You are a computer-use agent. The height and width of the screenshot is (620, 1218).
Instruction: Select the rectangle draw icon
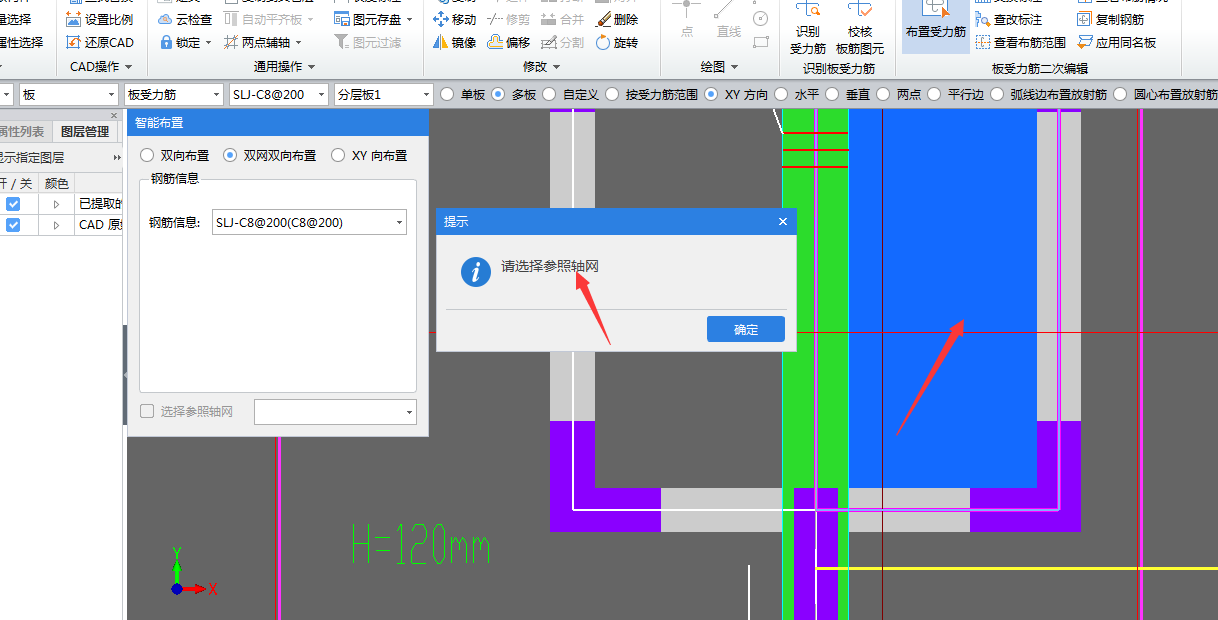[x=761, y=41]
